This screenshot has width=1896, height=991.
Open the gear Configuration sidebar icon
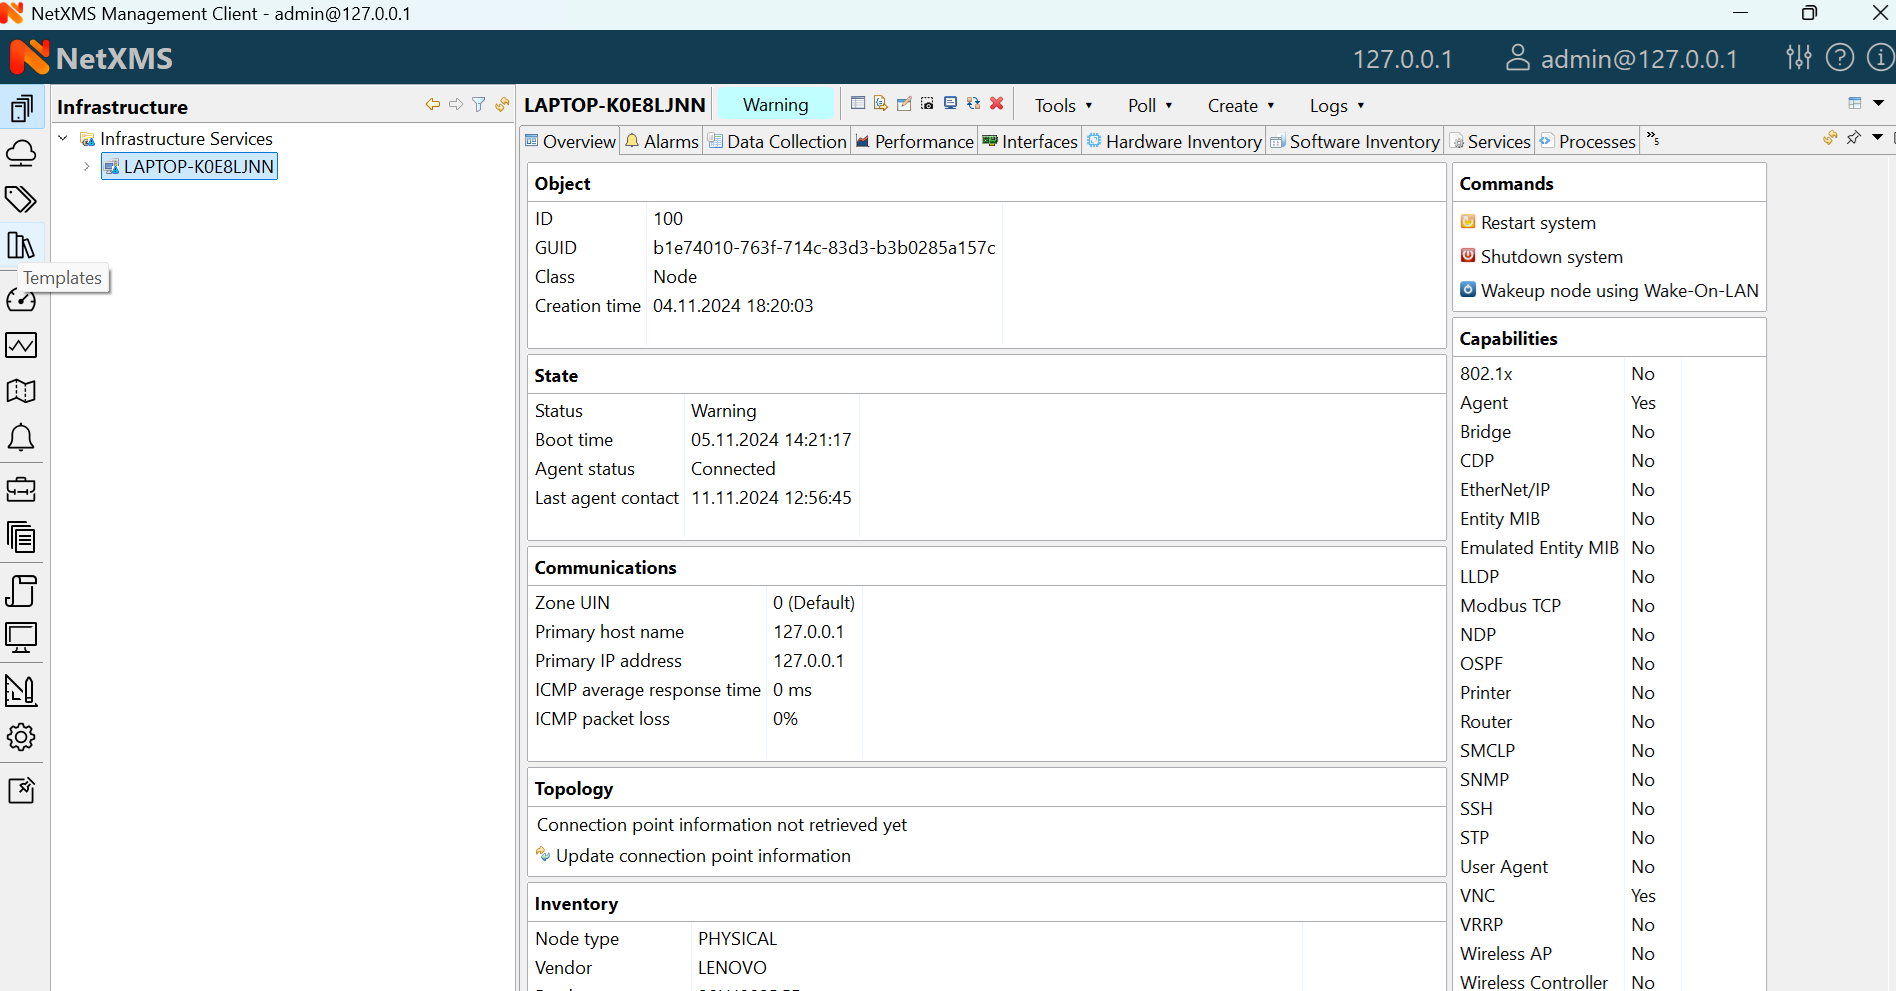[x=21, y=737]
